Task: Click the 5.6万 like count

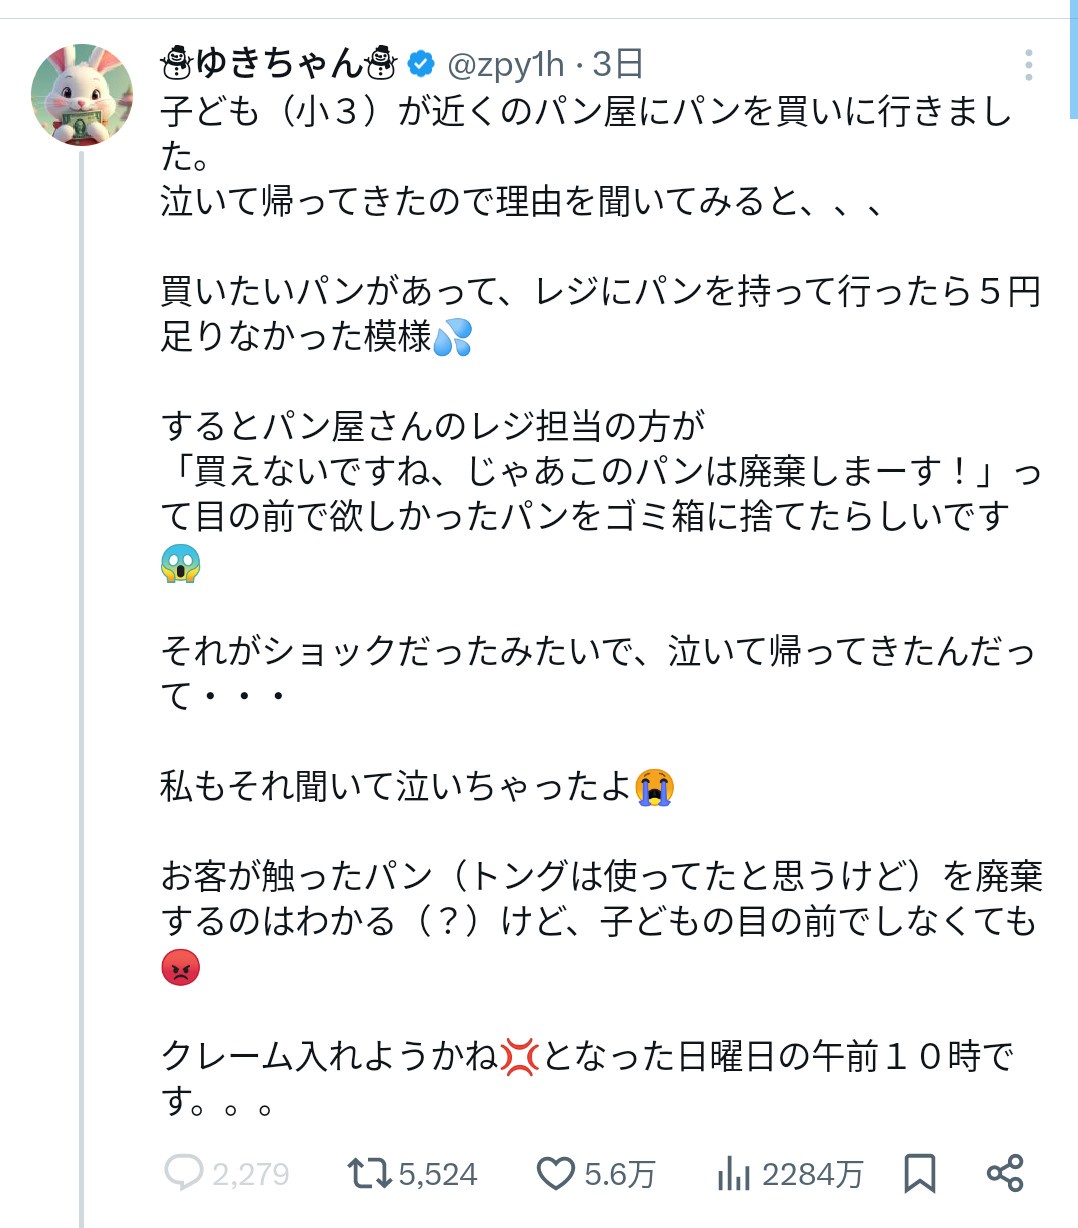Action: (x=620, y=1174)
